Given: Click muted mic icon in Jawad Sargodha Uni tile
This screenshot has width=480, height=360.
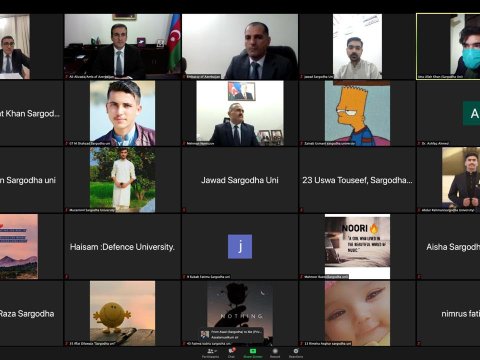Looking at the screenshot, I should [184, 210].
